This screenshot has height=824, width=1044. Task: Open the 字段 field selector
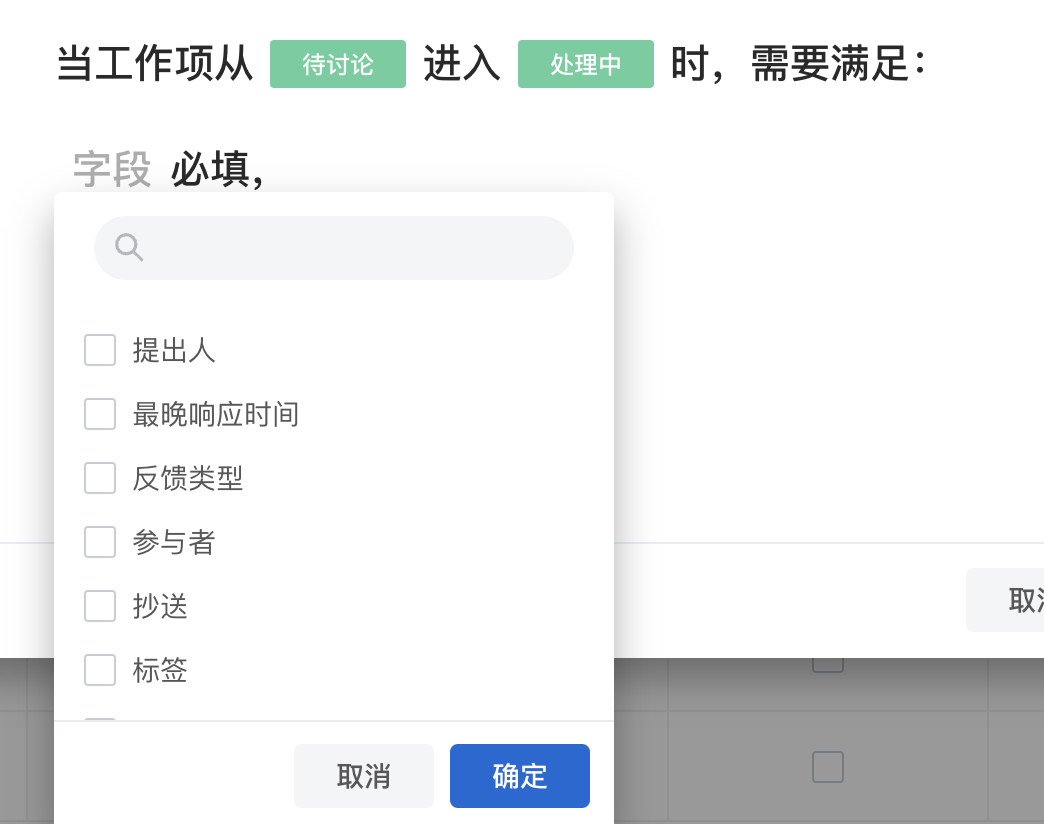112,169
